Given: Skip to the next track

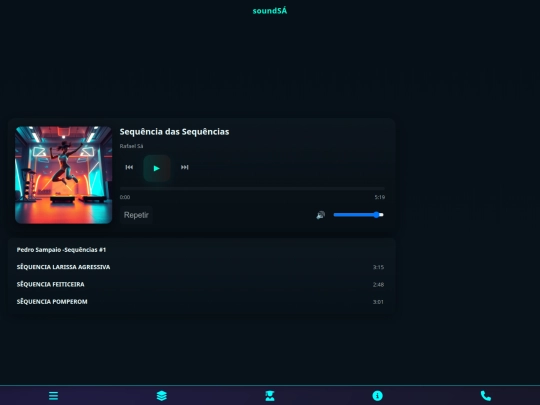Looking at the screenshot, I should pos(185,167).
